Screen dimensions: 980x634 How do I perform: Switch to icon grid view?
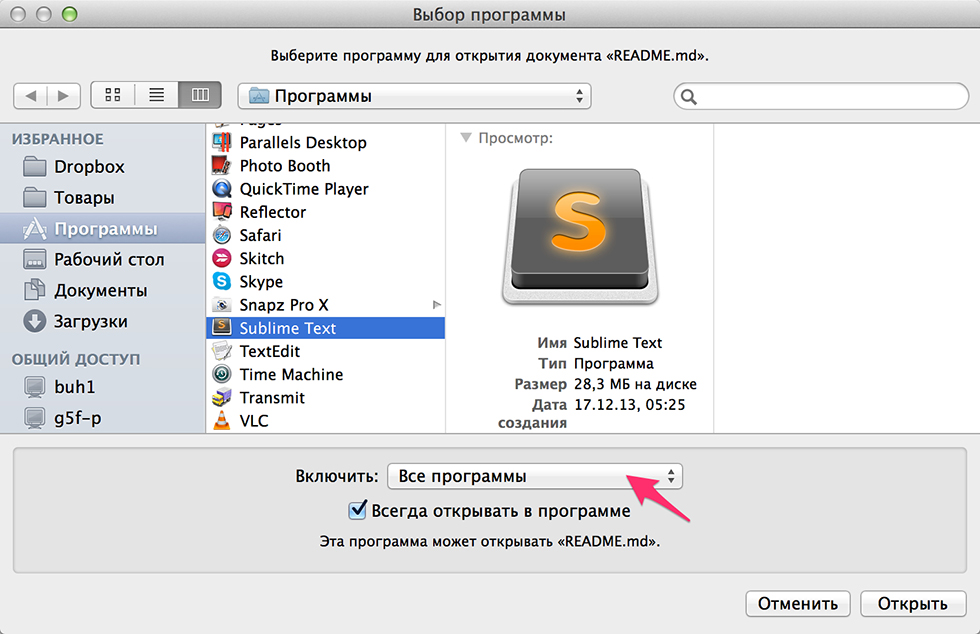(x=112, y=96)
